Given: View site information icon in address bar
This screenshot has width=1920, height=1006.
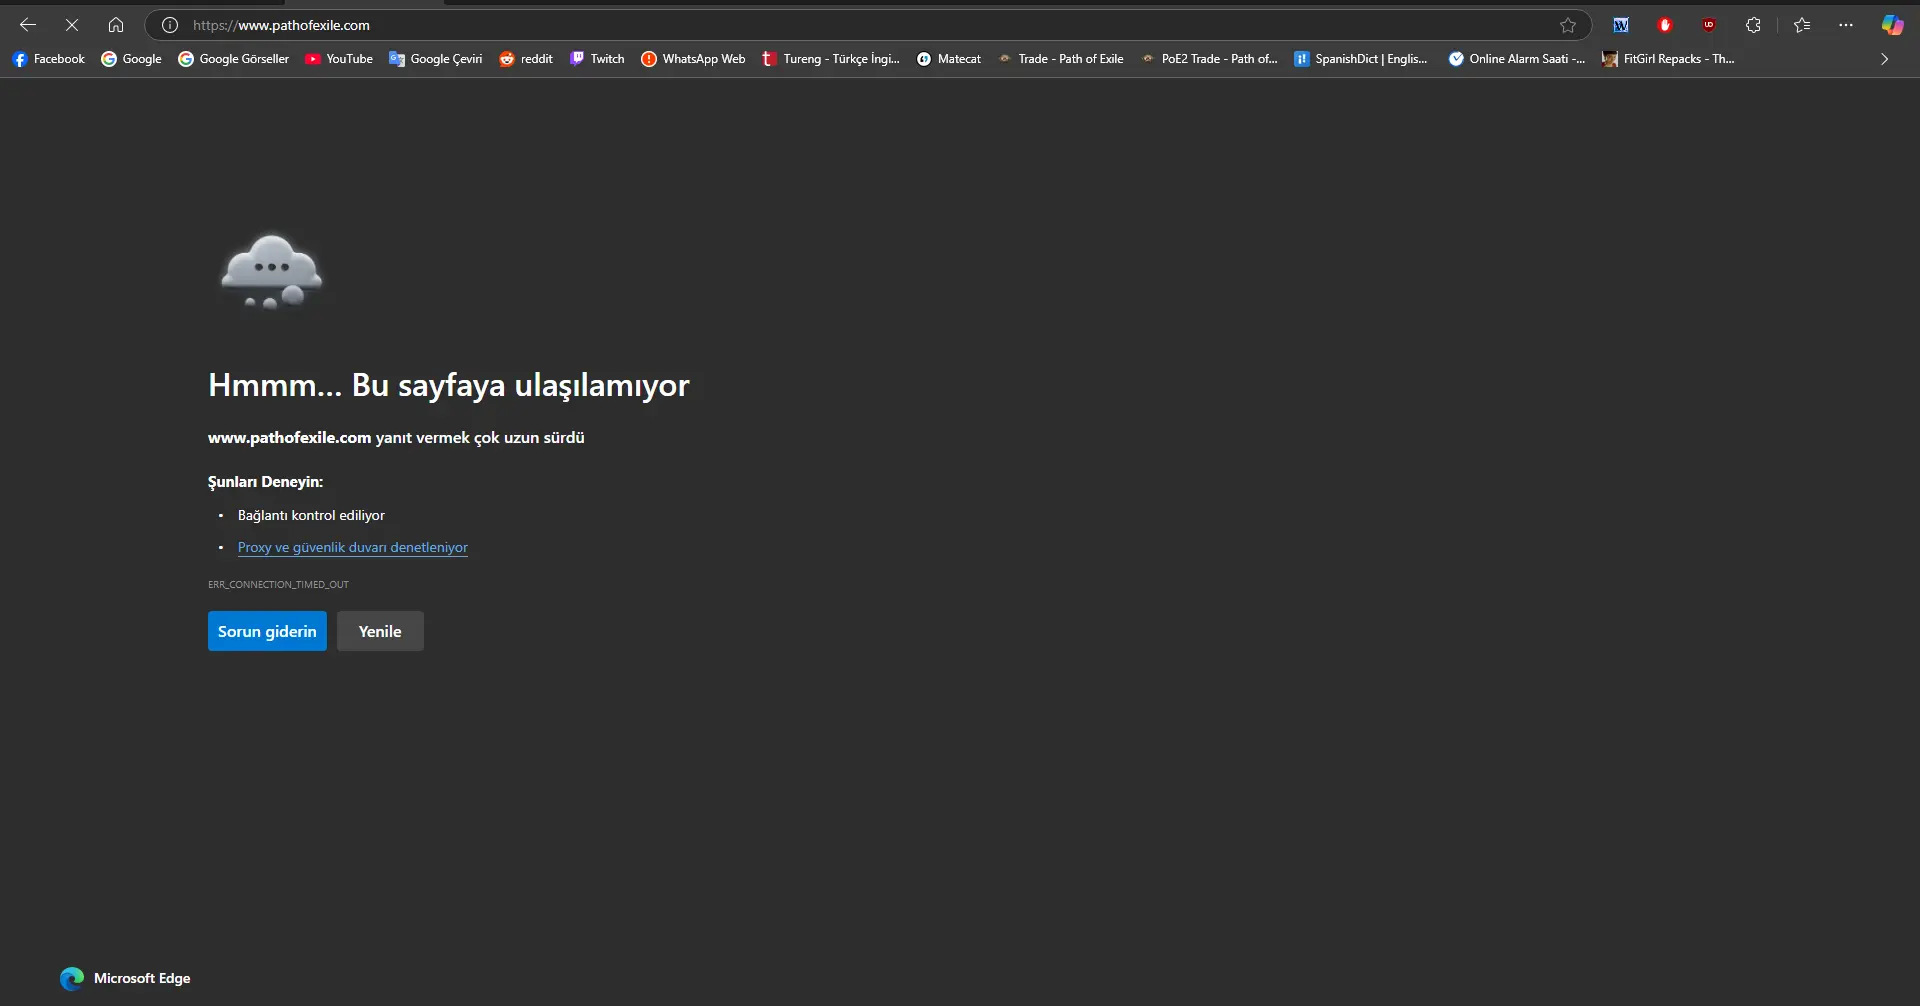Looking at the screenshot, I should (170, 25).
